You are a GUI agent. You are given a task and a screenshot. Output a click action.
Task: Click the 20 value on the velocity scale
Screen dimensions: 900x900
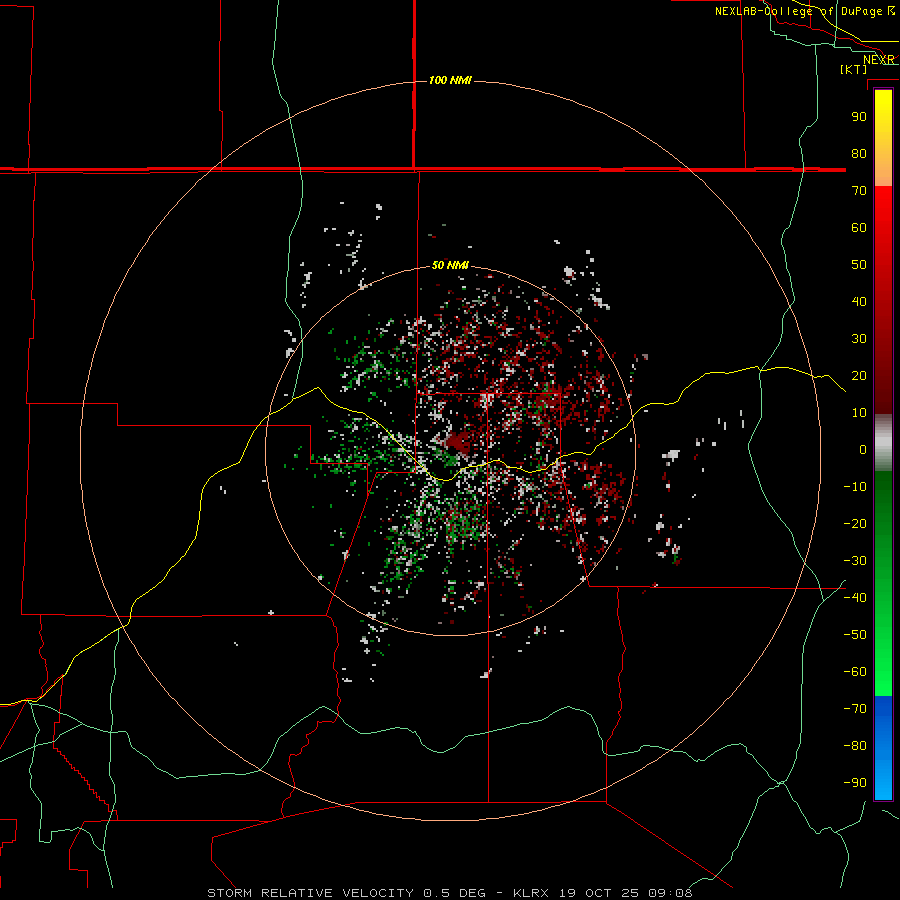[859, 375]
